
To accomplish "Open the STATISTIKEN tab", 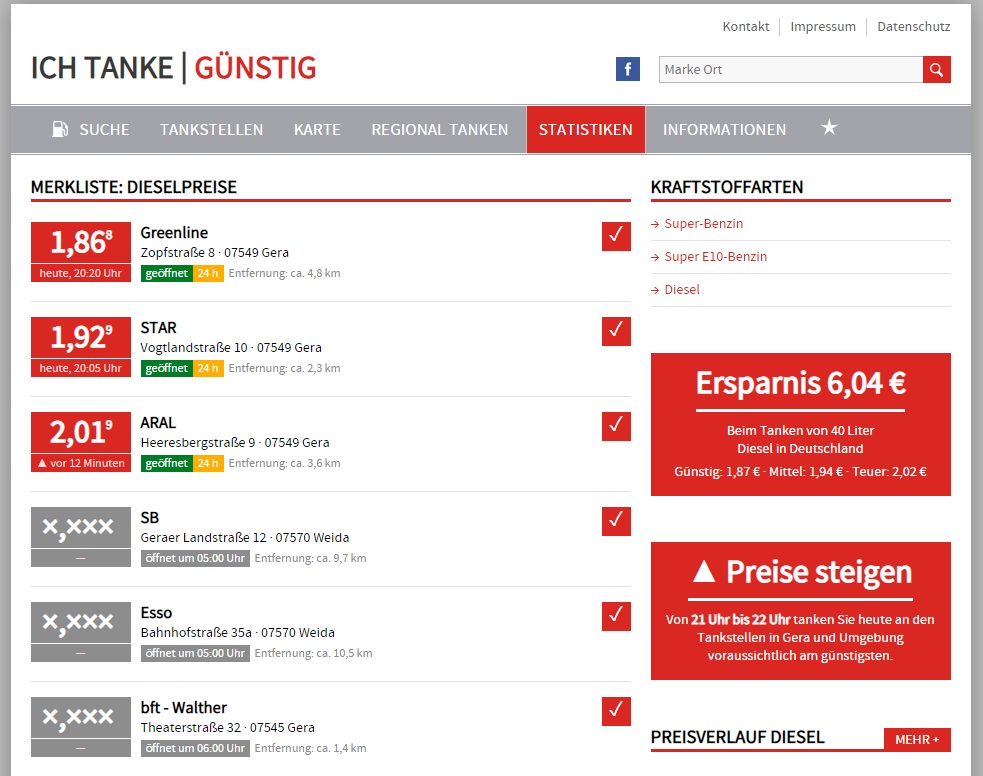I will coord(586,130).
